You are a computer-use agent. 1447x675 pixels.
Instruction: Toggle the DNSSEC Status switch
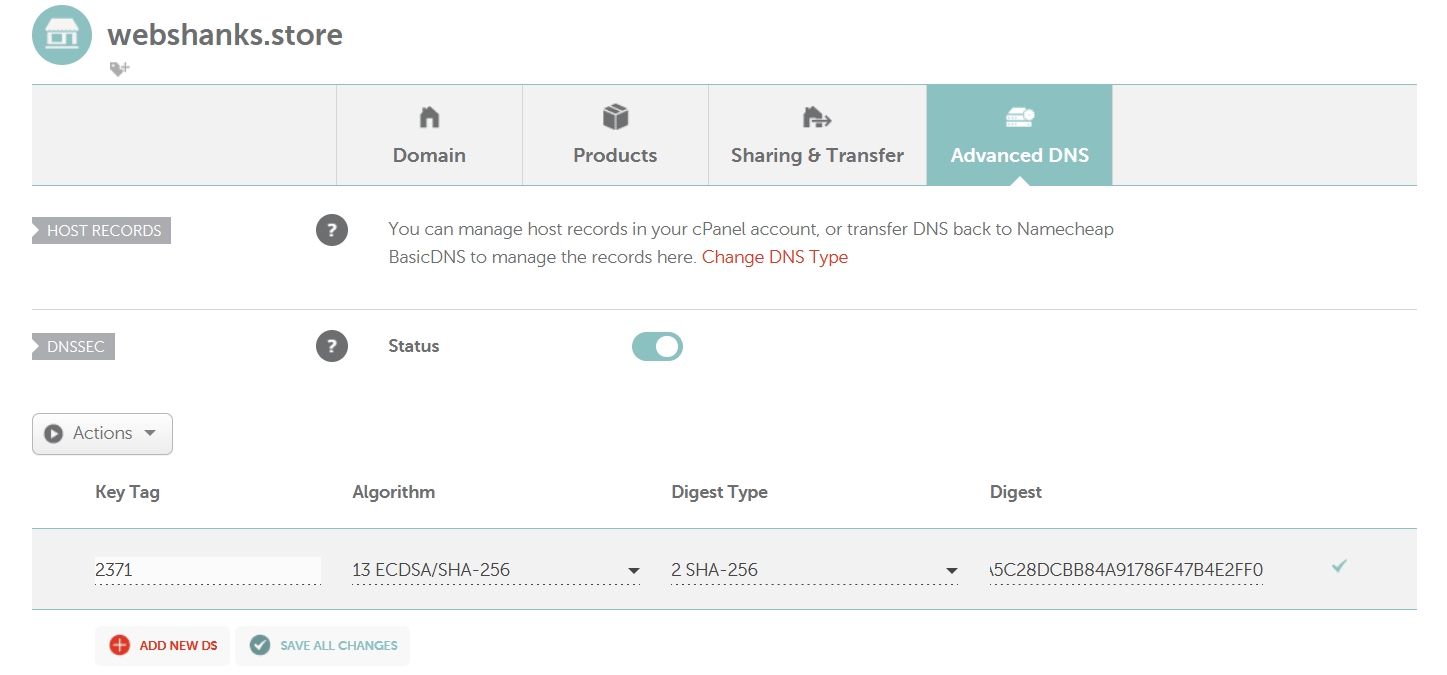[x=657, y=346]
